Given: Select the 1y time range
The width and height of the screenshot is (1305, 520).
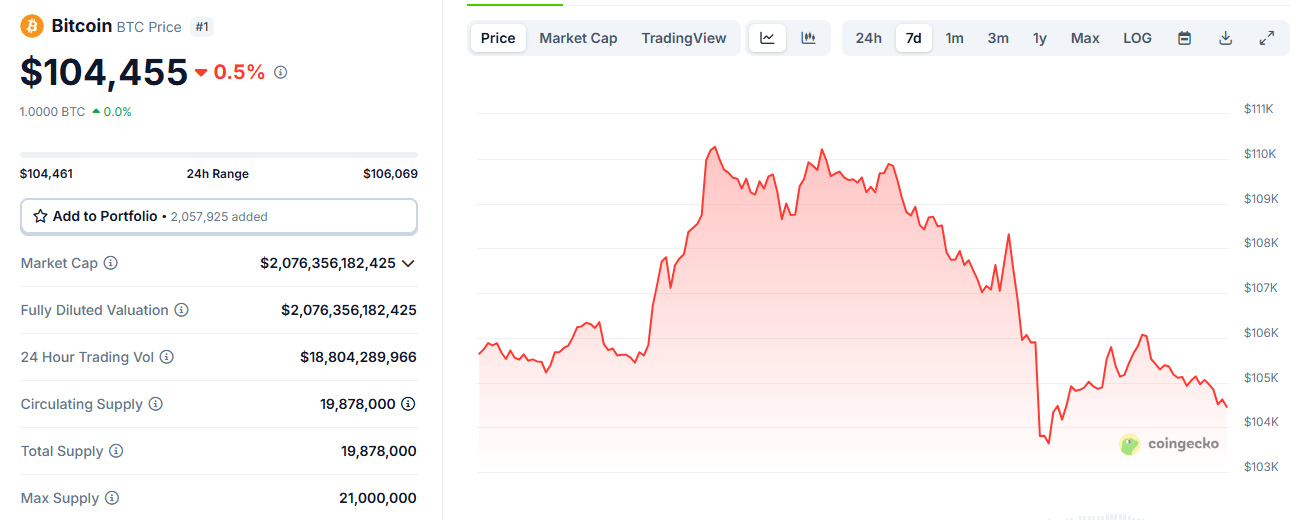Looking at the screenshot, I should (x=1040, y=38).
